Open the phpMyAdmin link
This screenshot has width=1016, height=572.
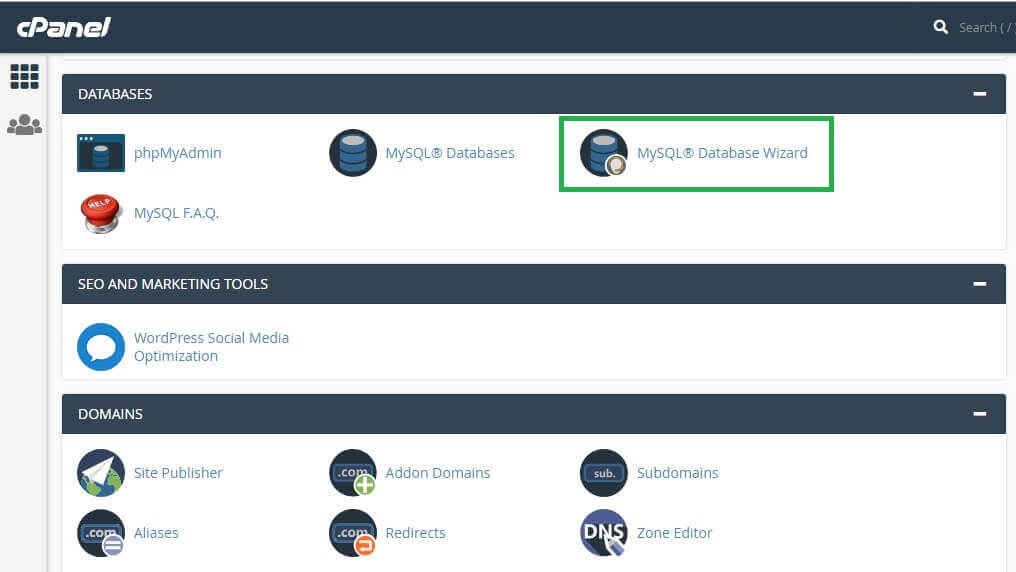coord(178,153)
